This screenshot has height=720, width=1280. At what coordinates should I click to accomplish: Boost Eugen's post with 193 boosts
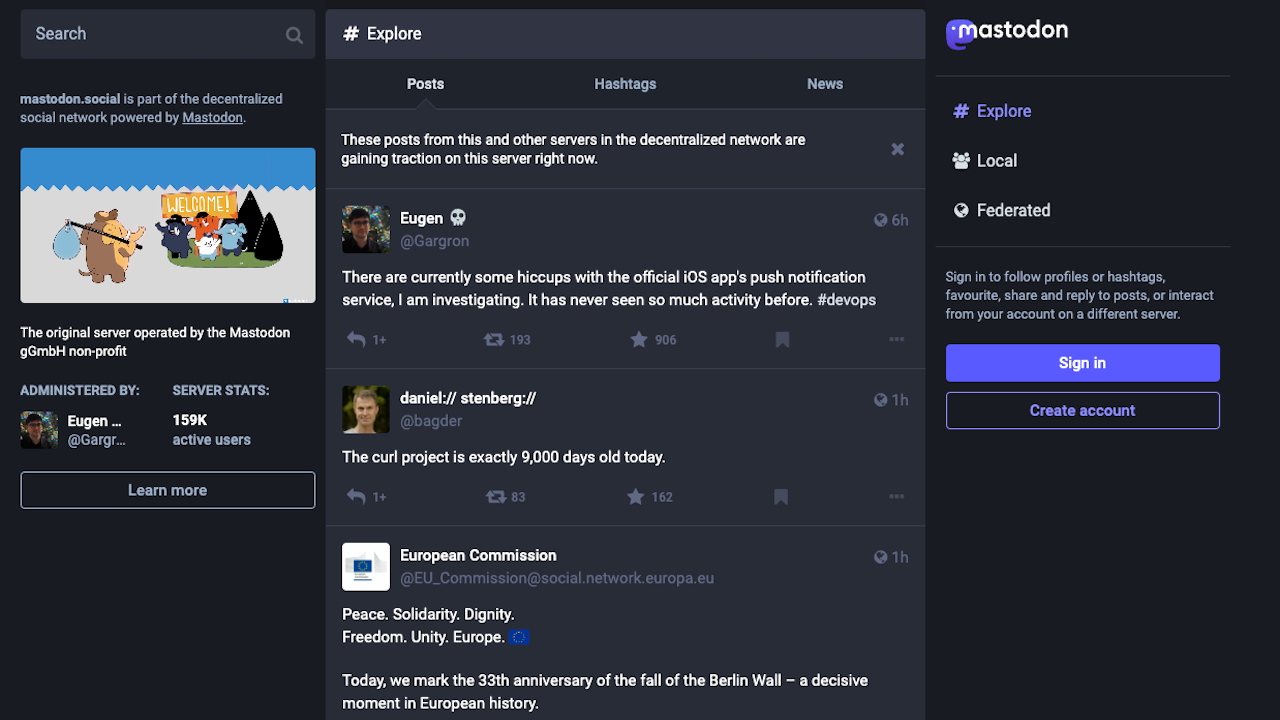494,340
